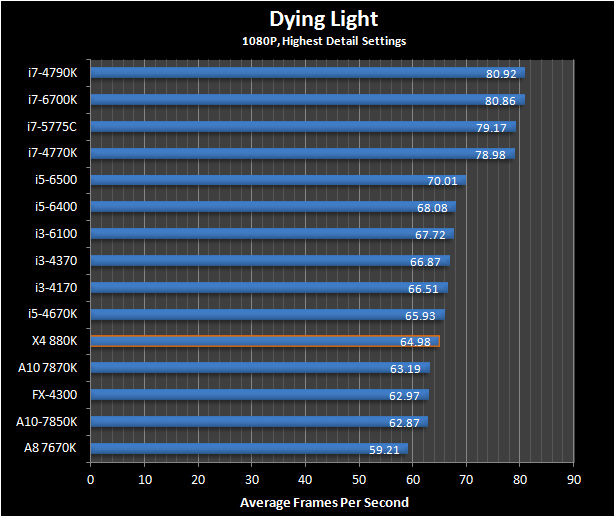Click the 66.51 data value

(x=423, y=289)
